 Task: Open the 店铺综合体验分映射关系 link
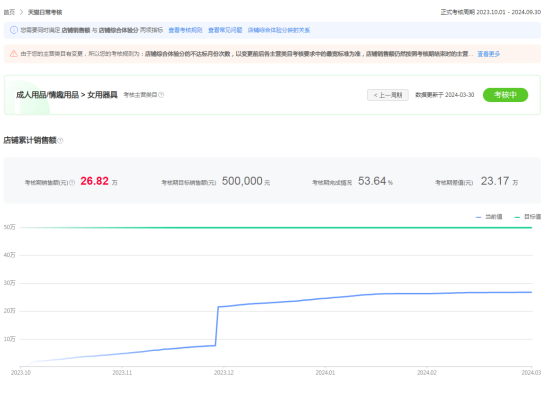[279, 30]
